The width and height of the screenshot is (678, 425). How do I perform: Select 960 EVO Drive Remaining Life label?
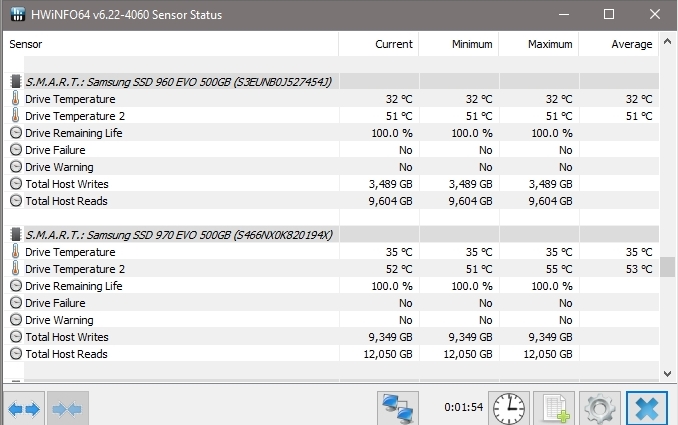pos(74,133)
